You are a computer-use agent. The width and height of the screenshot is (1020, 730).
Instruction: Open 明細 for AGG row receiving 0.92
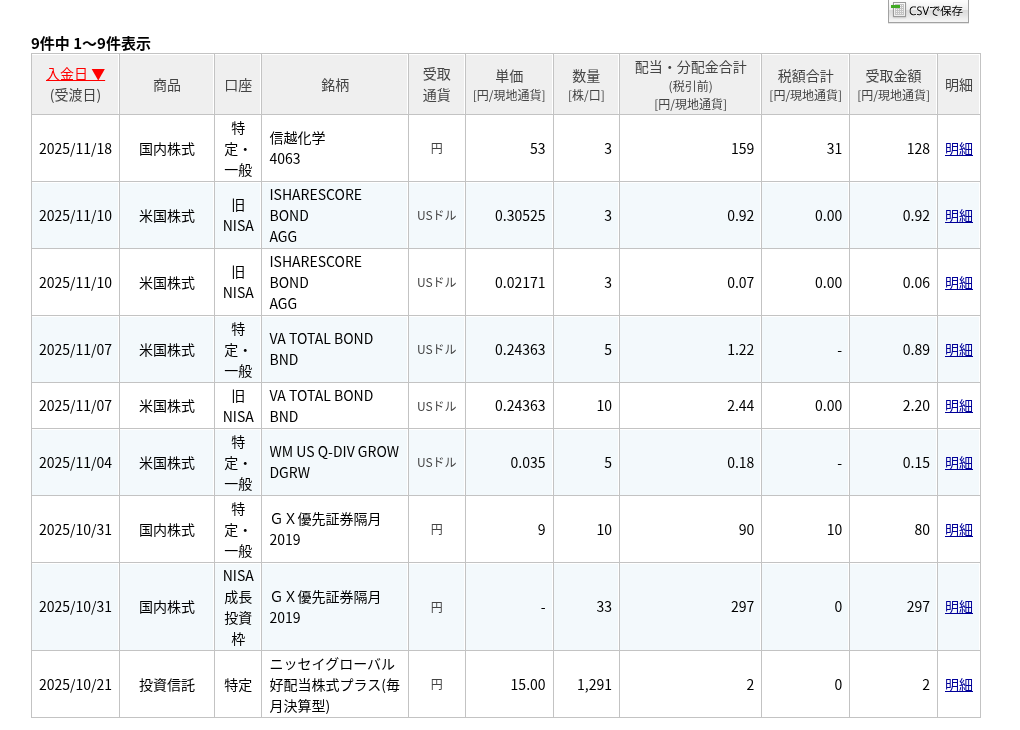tap(958, 215)
